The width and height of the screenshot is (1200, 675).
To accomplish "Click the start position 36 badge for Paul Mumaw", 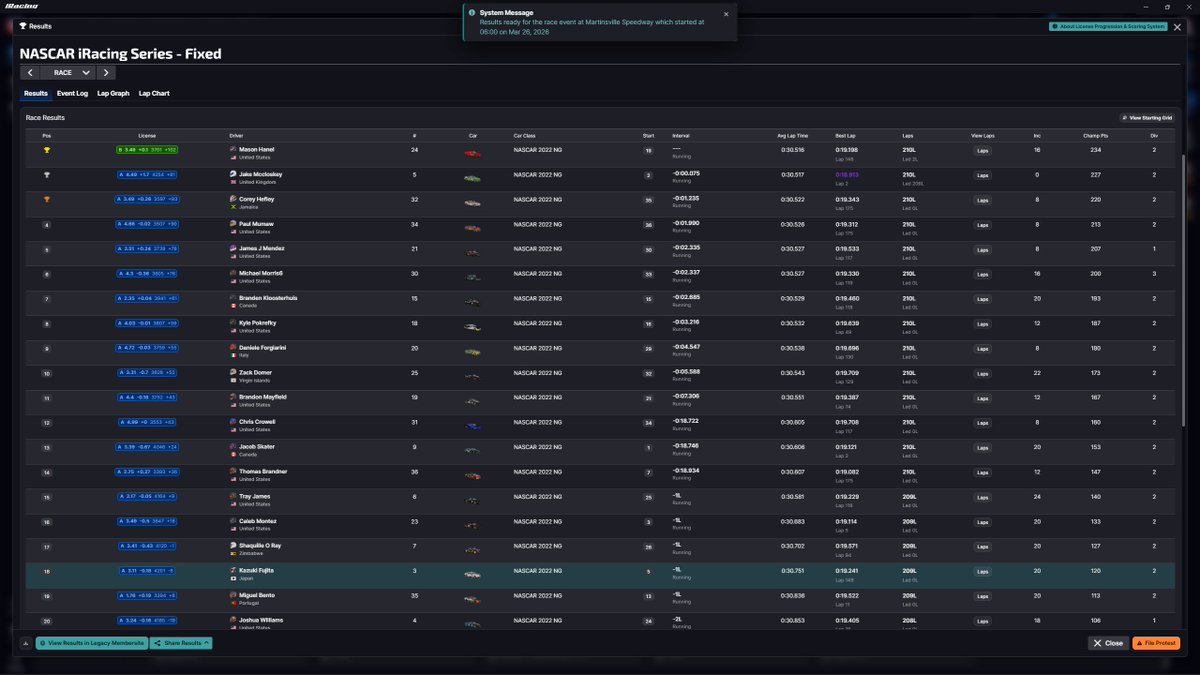I will [x=648, y=225].
